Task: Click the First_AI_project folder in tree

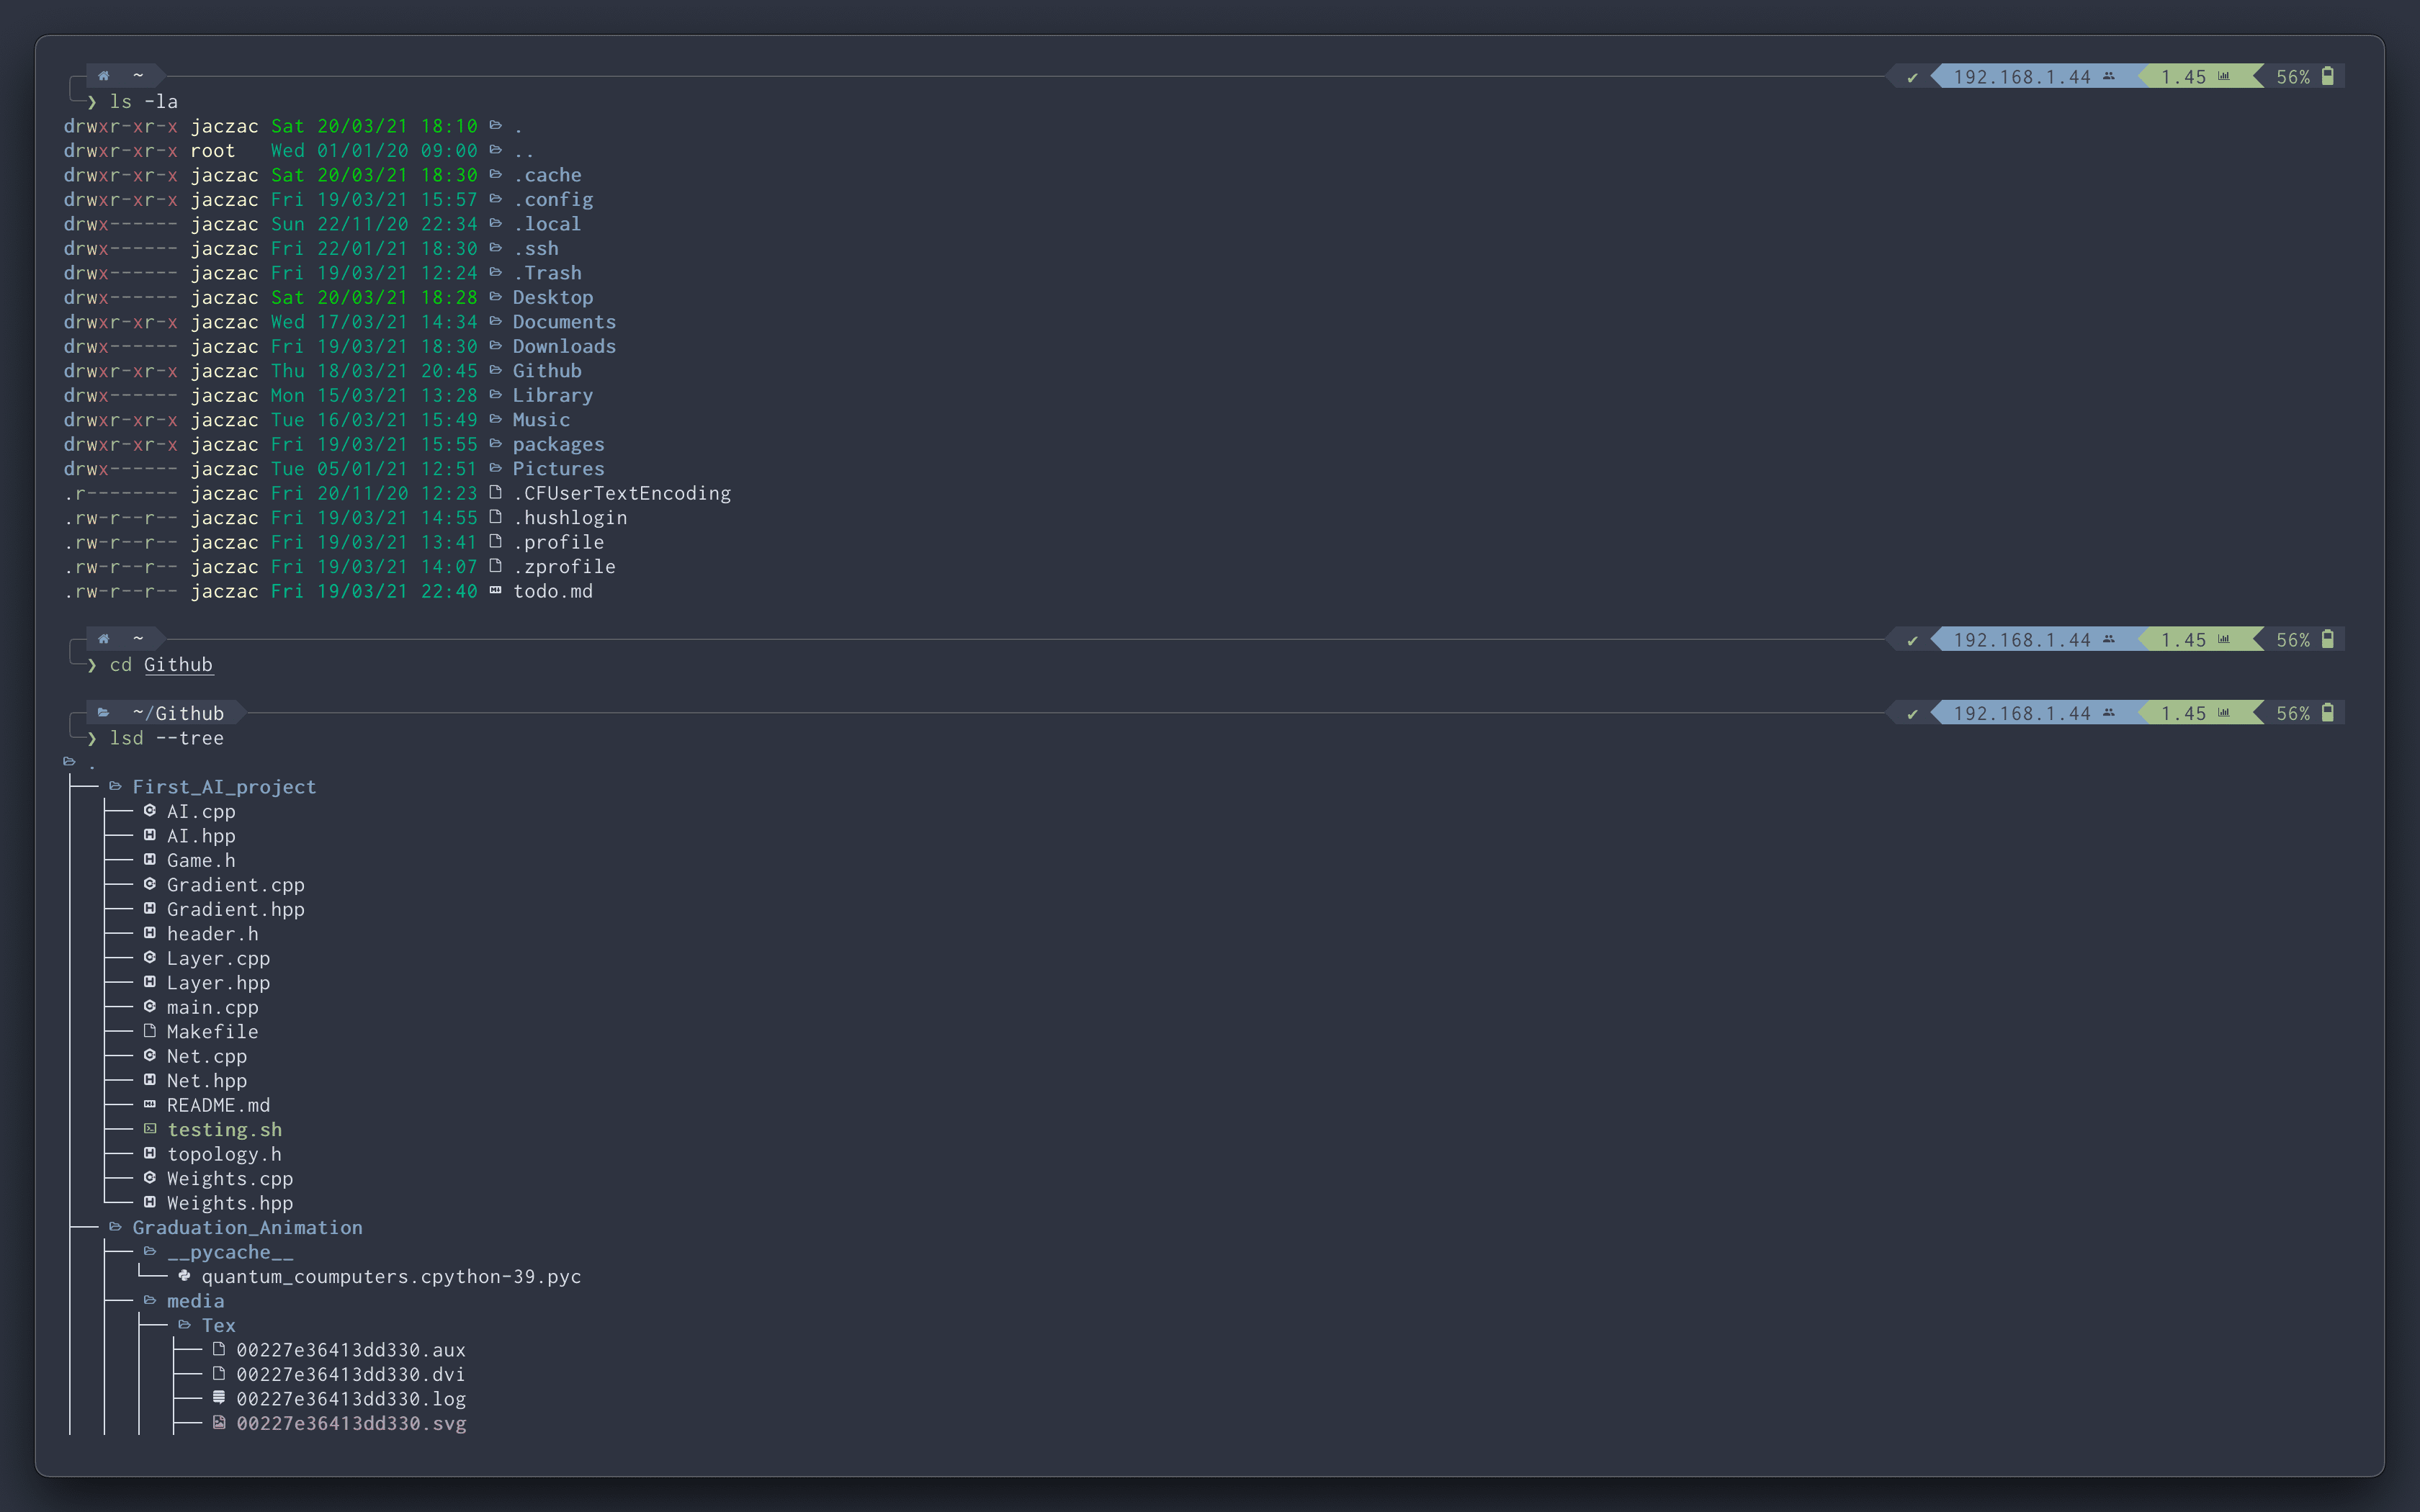Action: tap(224, 787)
